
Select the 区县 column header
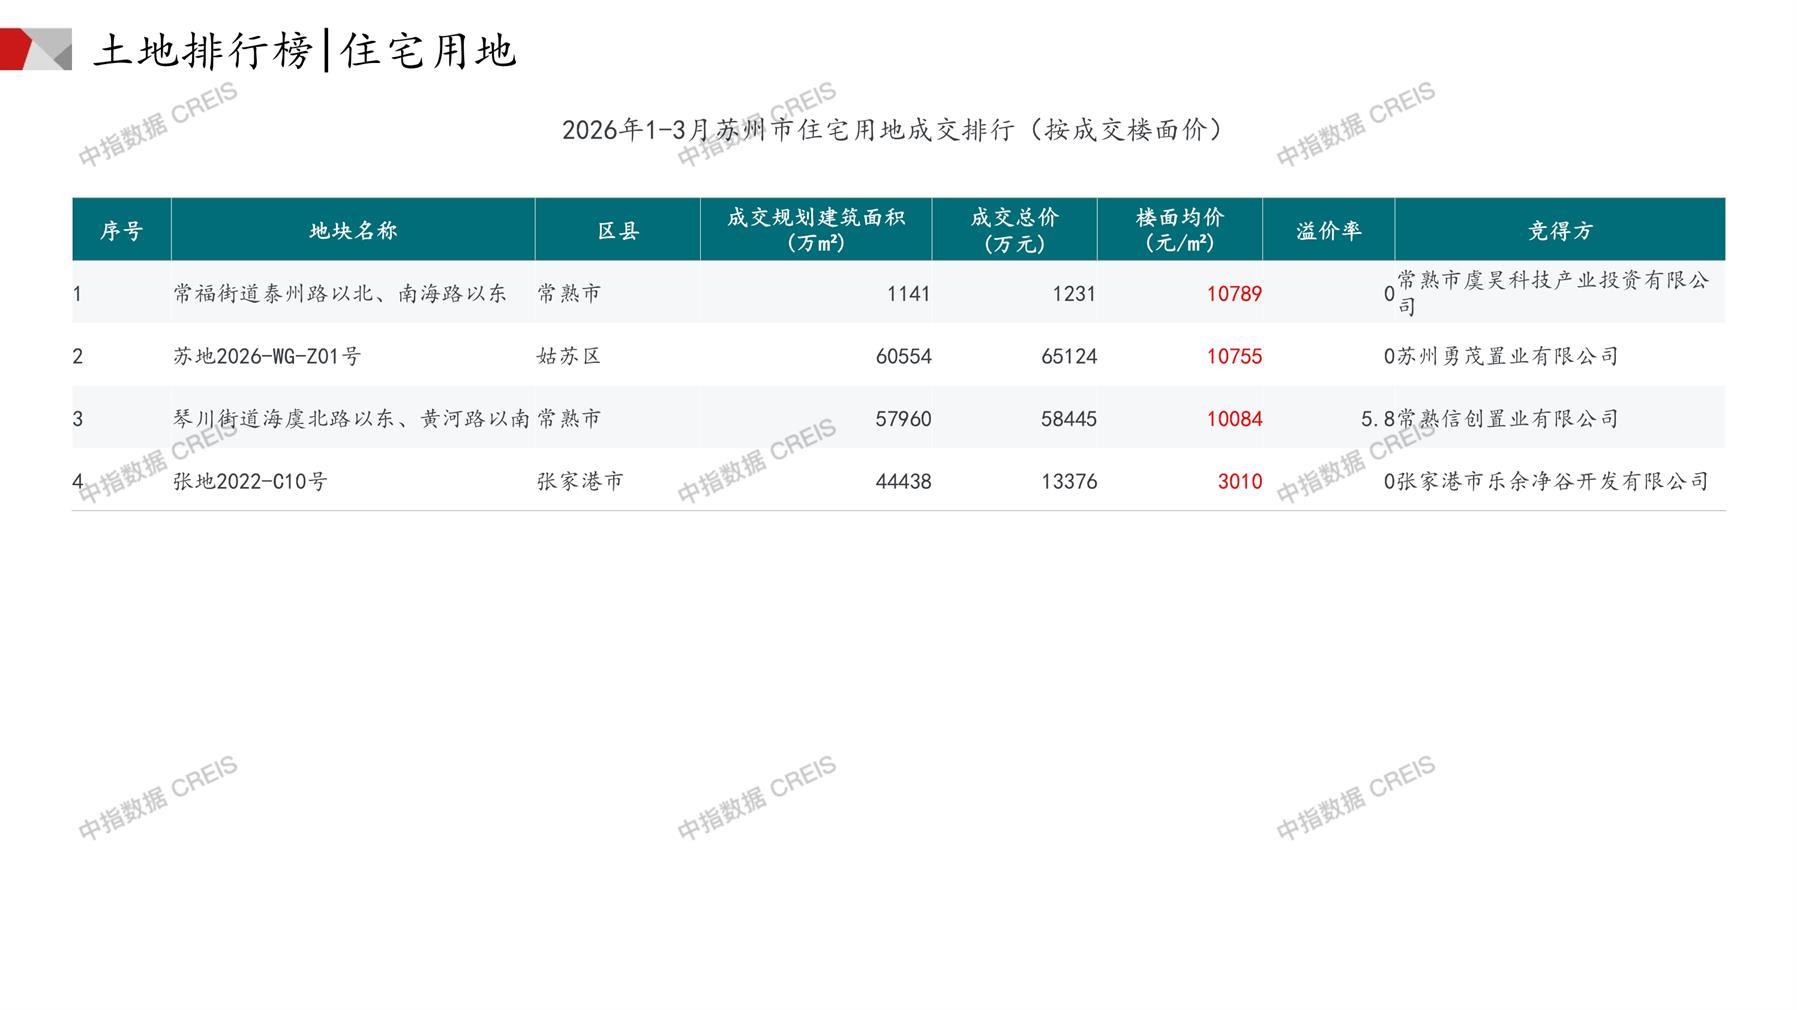tap(618, 231)
